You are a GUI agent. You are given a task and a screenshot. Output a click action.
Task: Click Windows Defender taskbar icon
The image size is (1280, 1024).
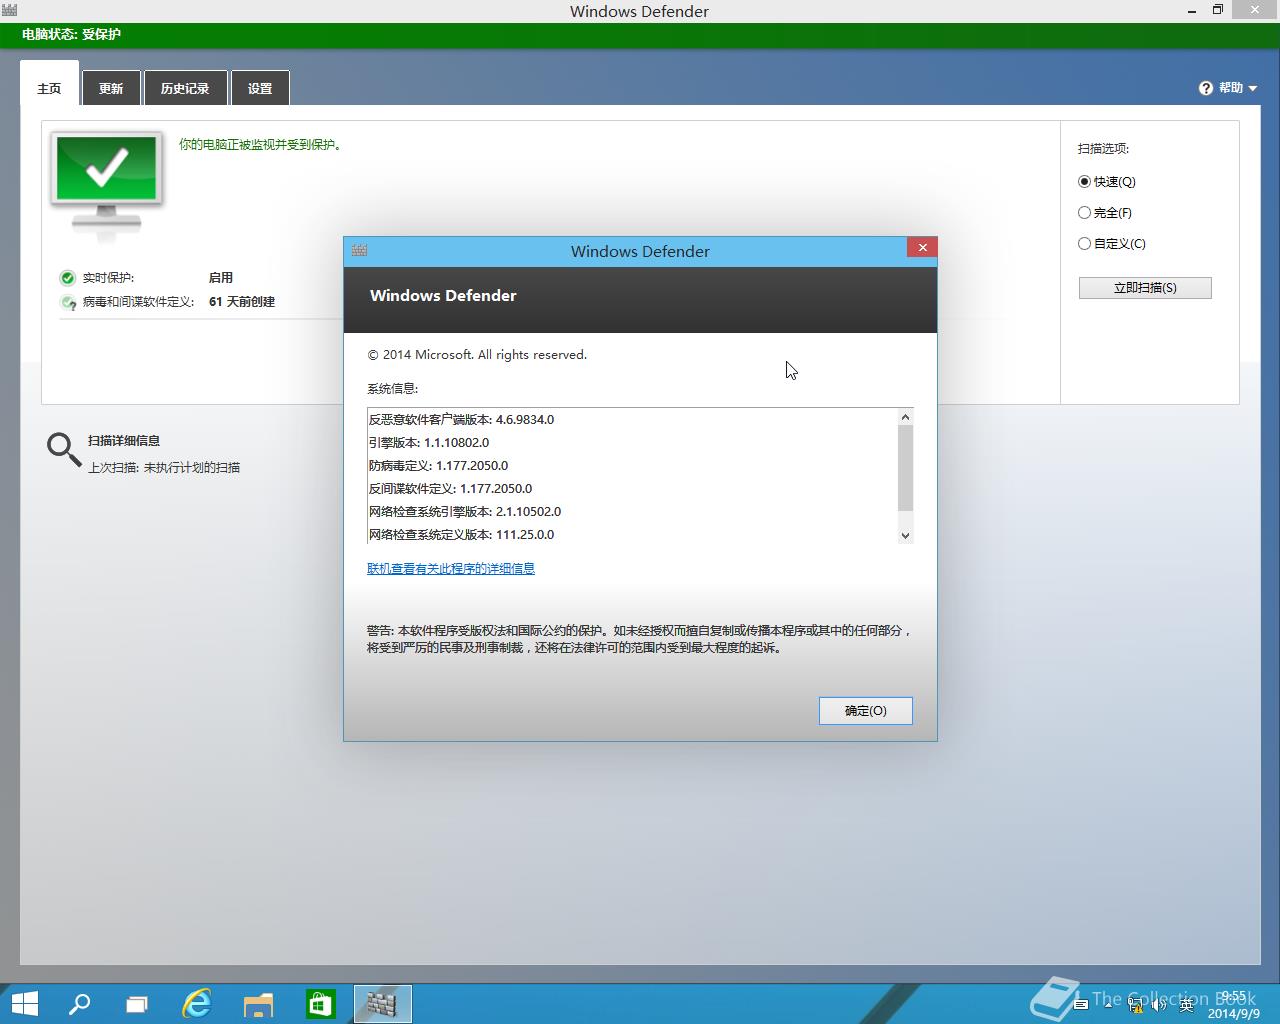382,1003
